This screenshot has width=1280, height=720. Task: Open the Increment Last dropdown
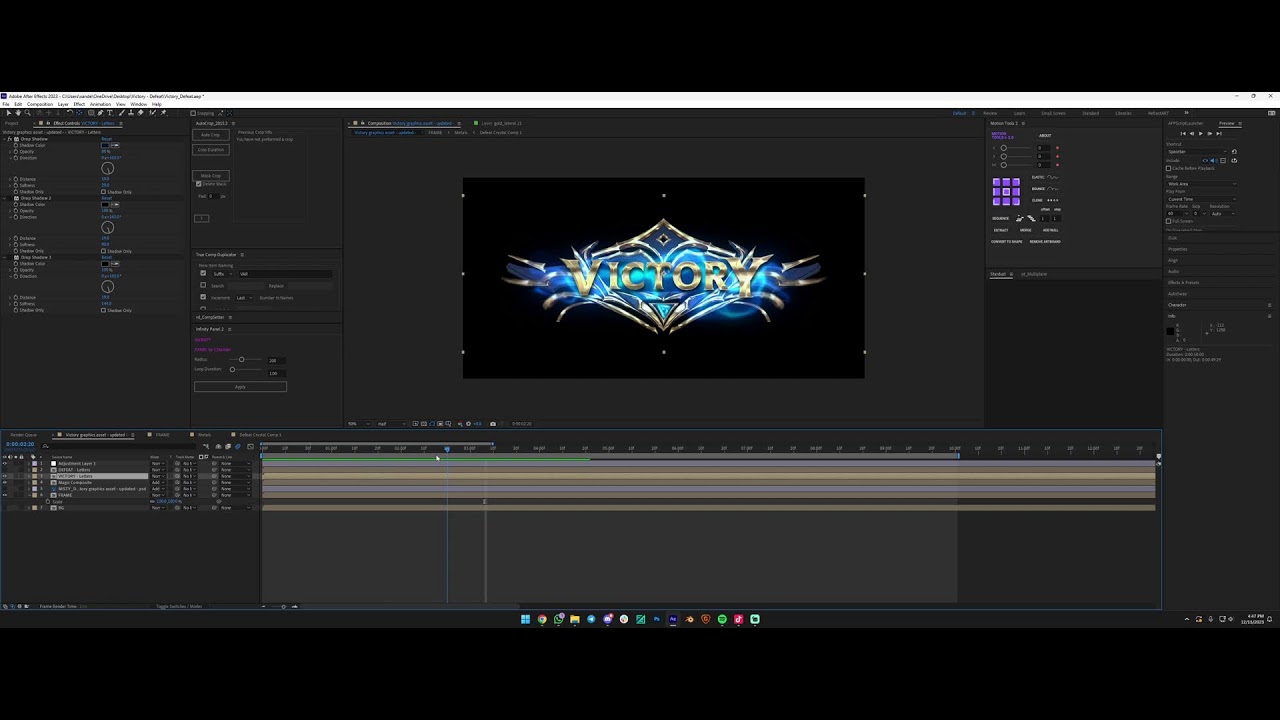click(x=244, y=298)
